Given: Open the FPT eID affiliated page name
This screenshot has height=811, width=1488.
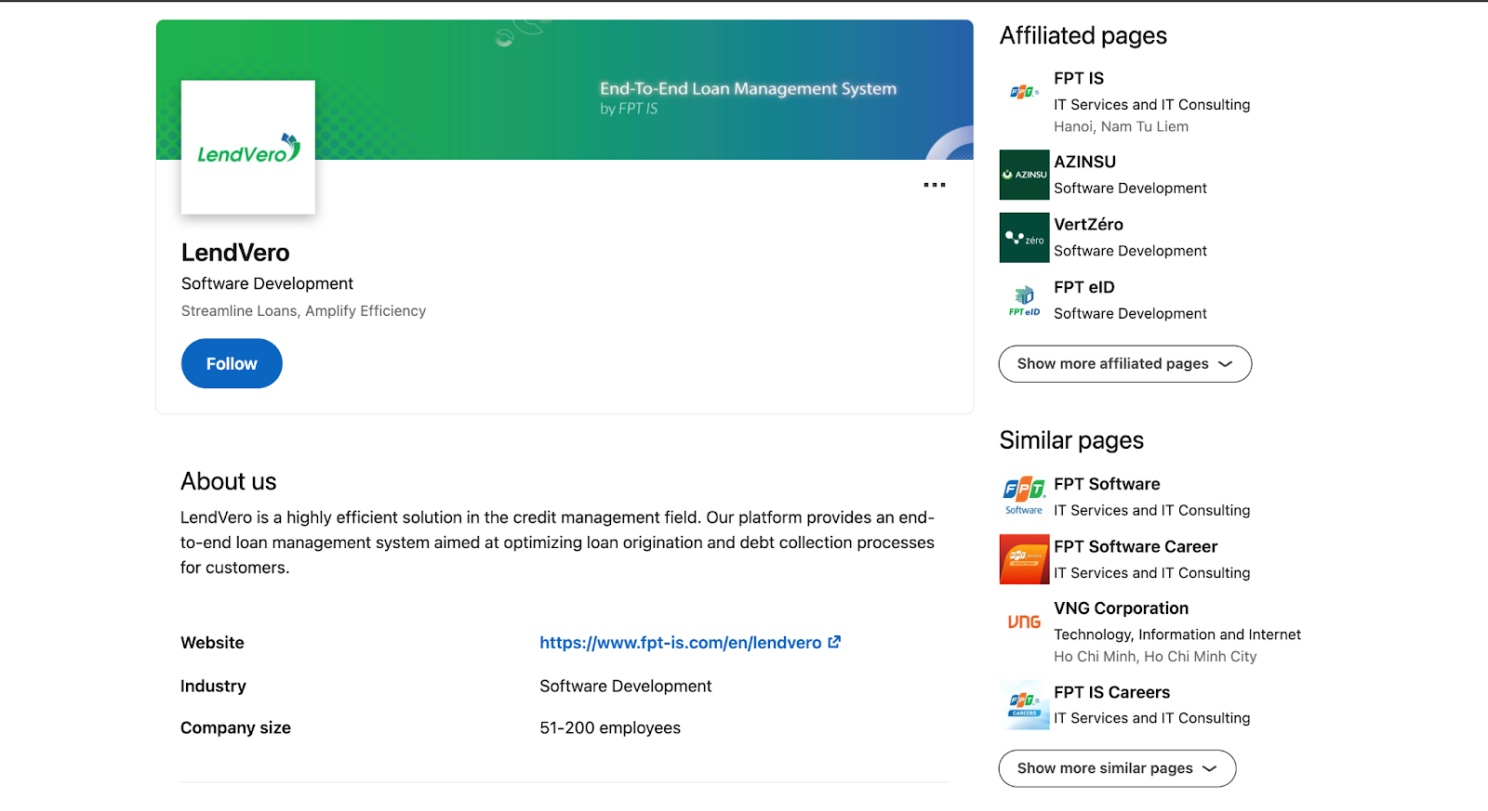Looking at the screenshot, I should click(x=1084, y=287).
